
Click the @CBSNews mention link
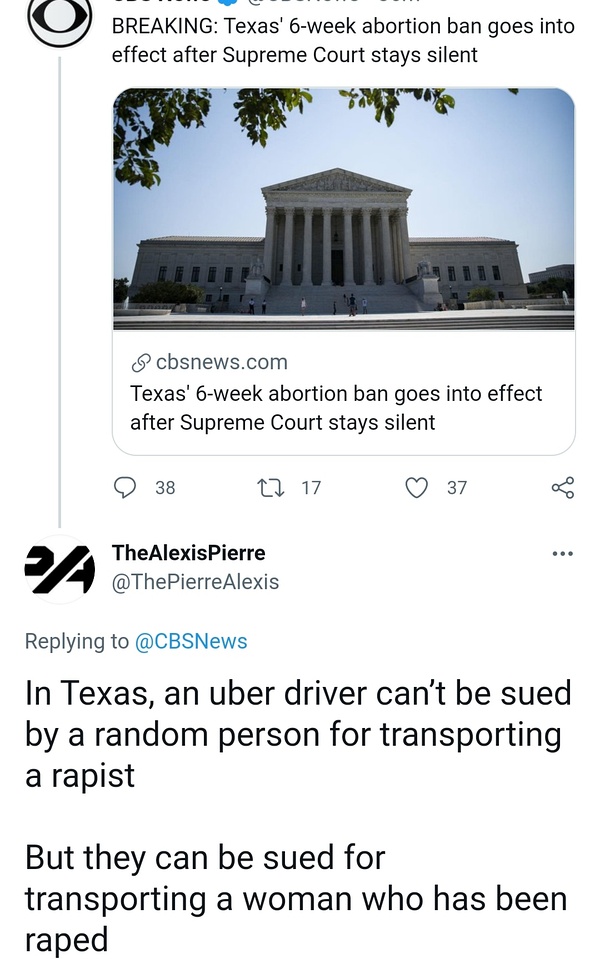click(x=191, y=641)
